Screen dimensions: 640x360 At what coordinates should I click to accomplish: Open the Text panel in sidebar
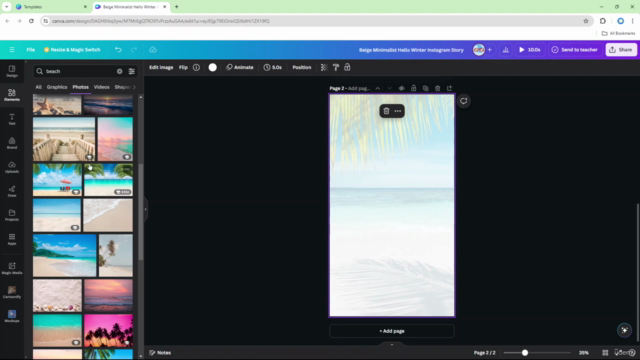click(12, 119)
